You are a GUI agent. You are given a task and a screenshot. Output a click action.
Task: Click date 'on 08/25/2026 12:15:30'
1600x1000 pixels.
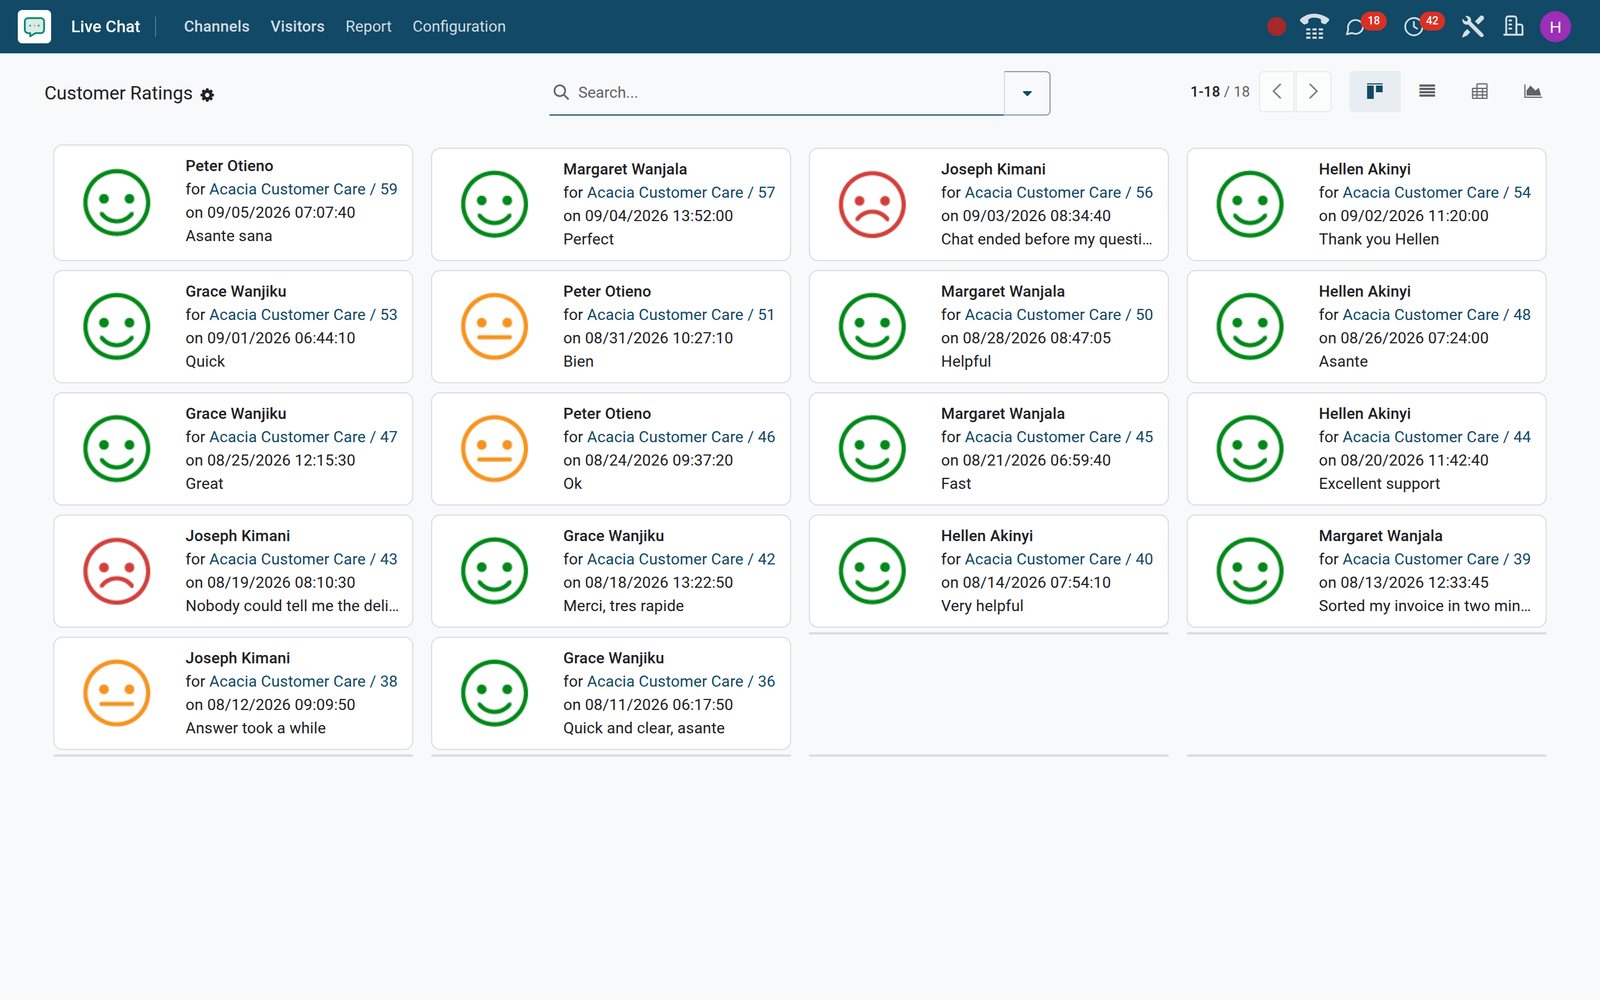[270, 460]
